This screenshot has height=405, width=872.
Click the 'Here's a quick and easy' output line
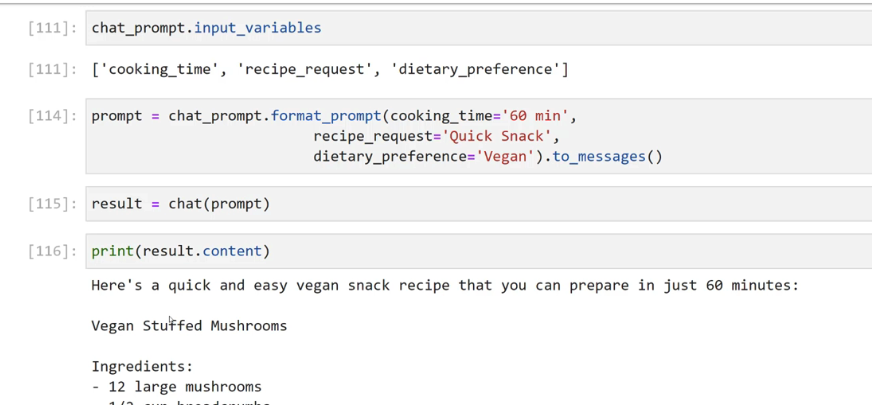click(x=445, y=285)
